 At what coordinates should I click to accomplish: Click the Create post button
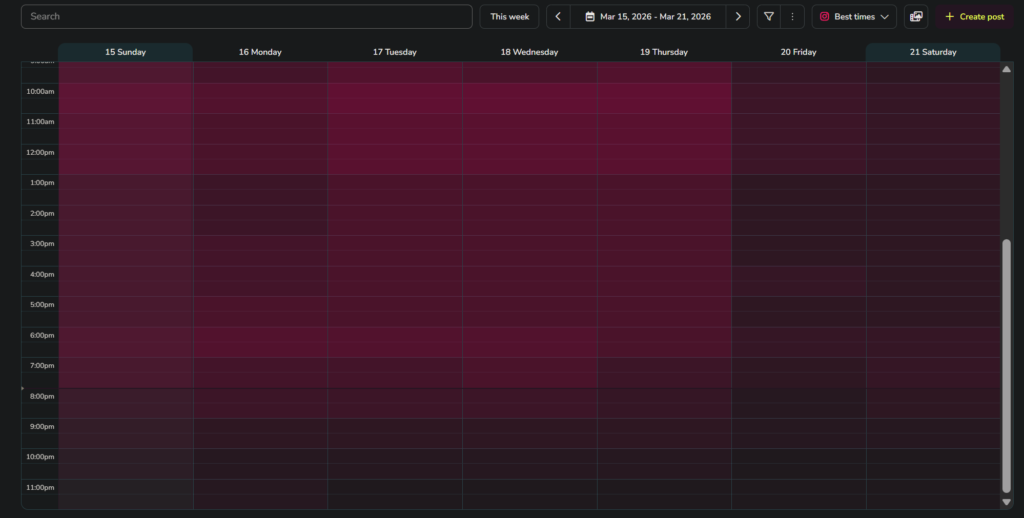(x=974, y=17)
